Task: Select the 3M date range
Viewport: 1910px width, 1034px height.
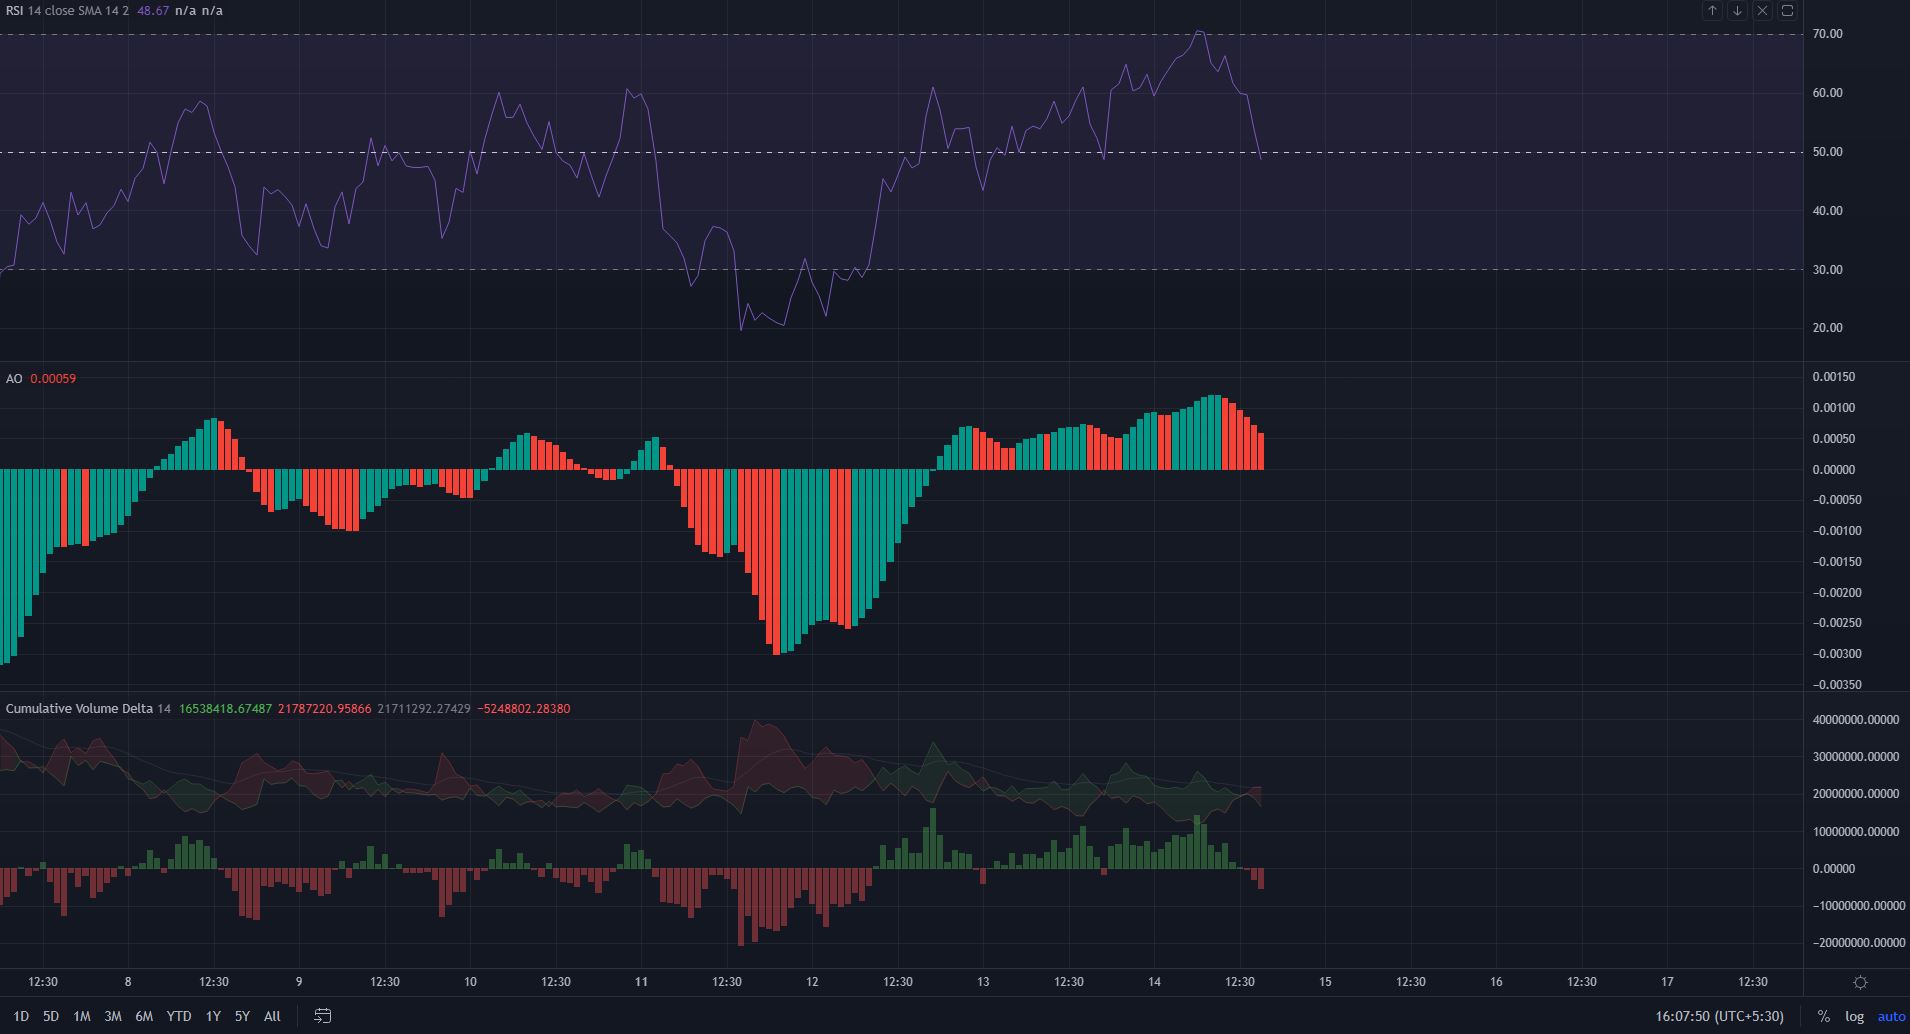Action: click(x=113, y=1016)
